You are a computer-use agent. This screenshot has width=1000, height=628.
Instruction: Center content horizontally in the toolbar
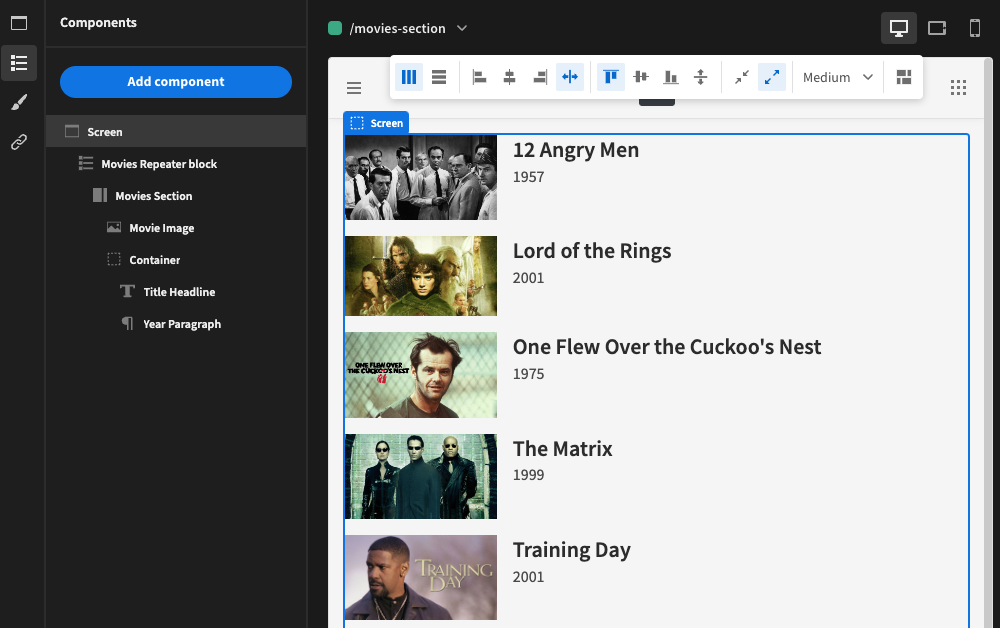[509, 77]
